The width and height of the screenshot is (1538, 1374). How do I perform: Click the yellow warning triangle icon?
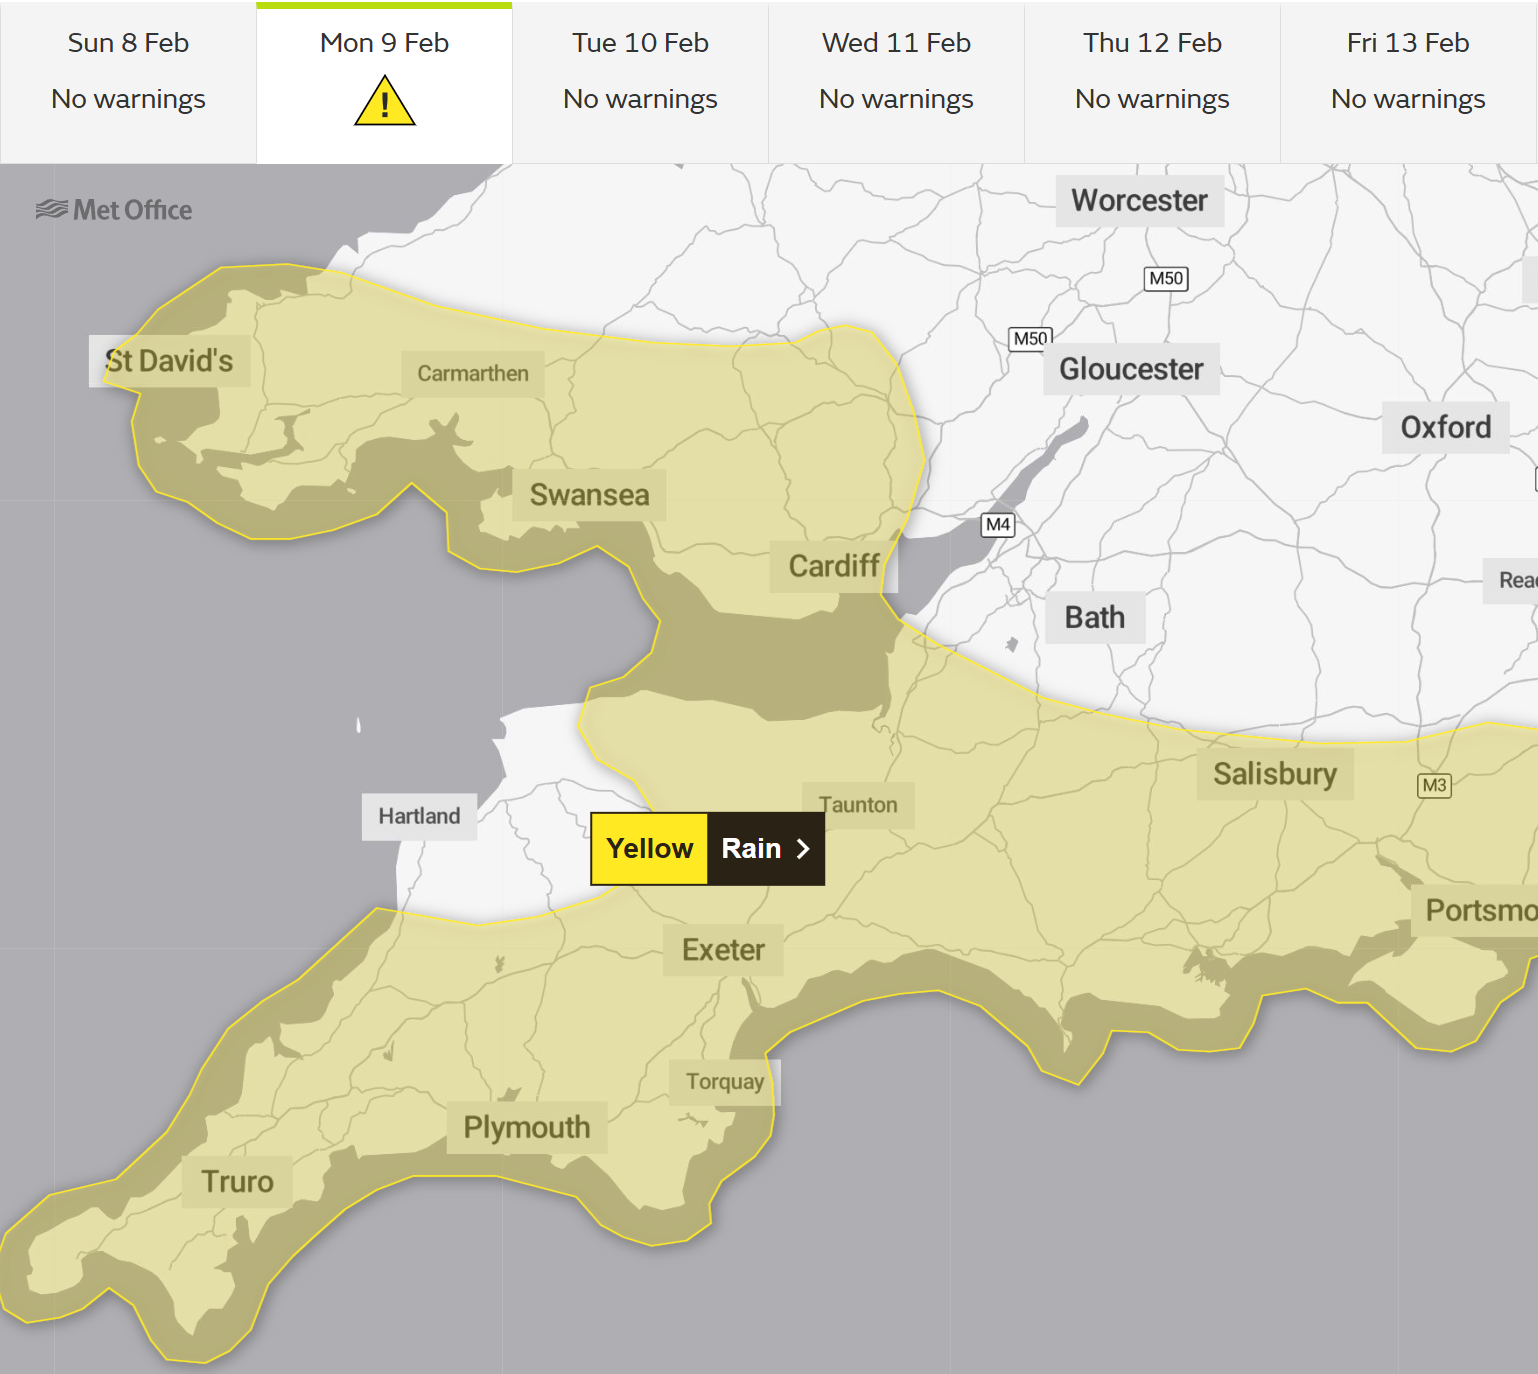384,99
